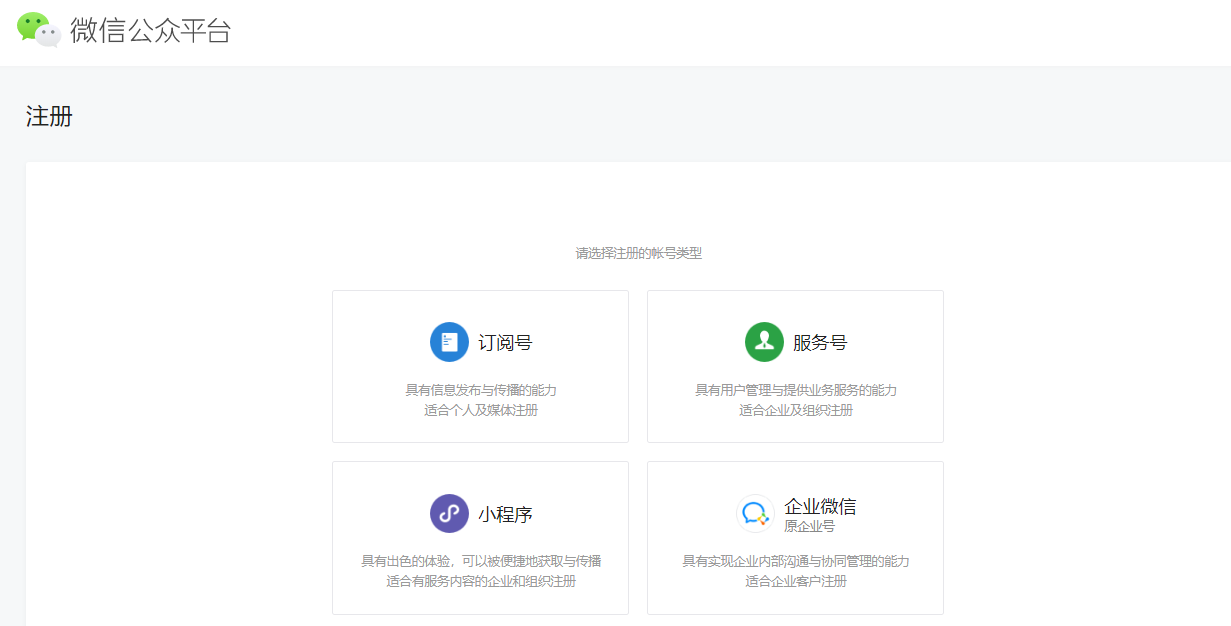Viewport: 1231px width, 626px height.
Task: Open the 微信公众平台 title link
Action: click(x=150, y=30)
